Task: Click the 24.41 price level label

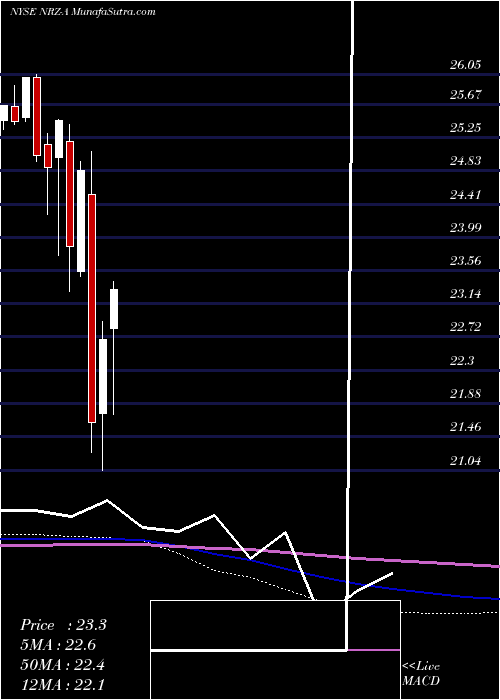Action: 465,195
